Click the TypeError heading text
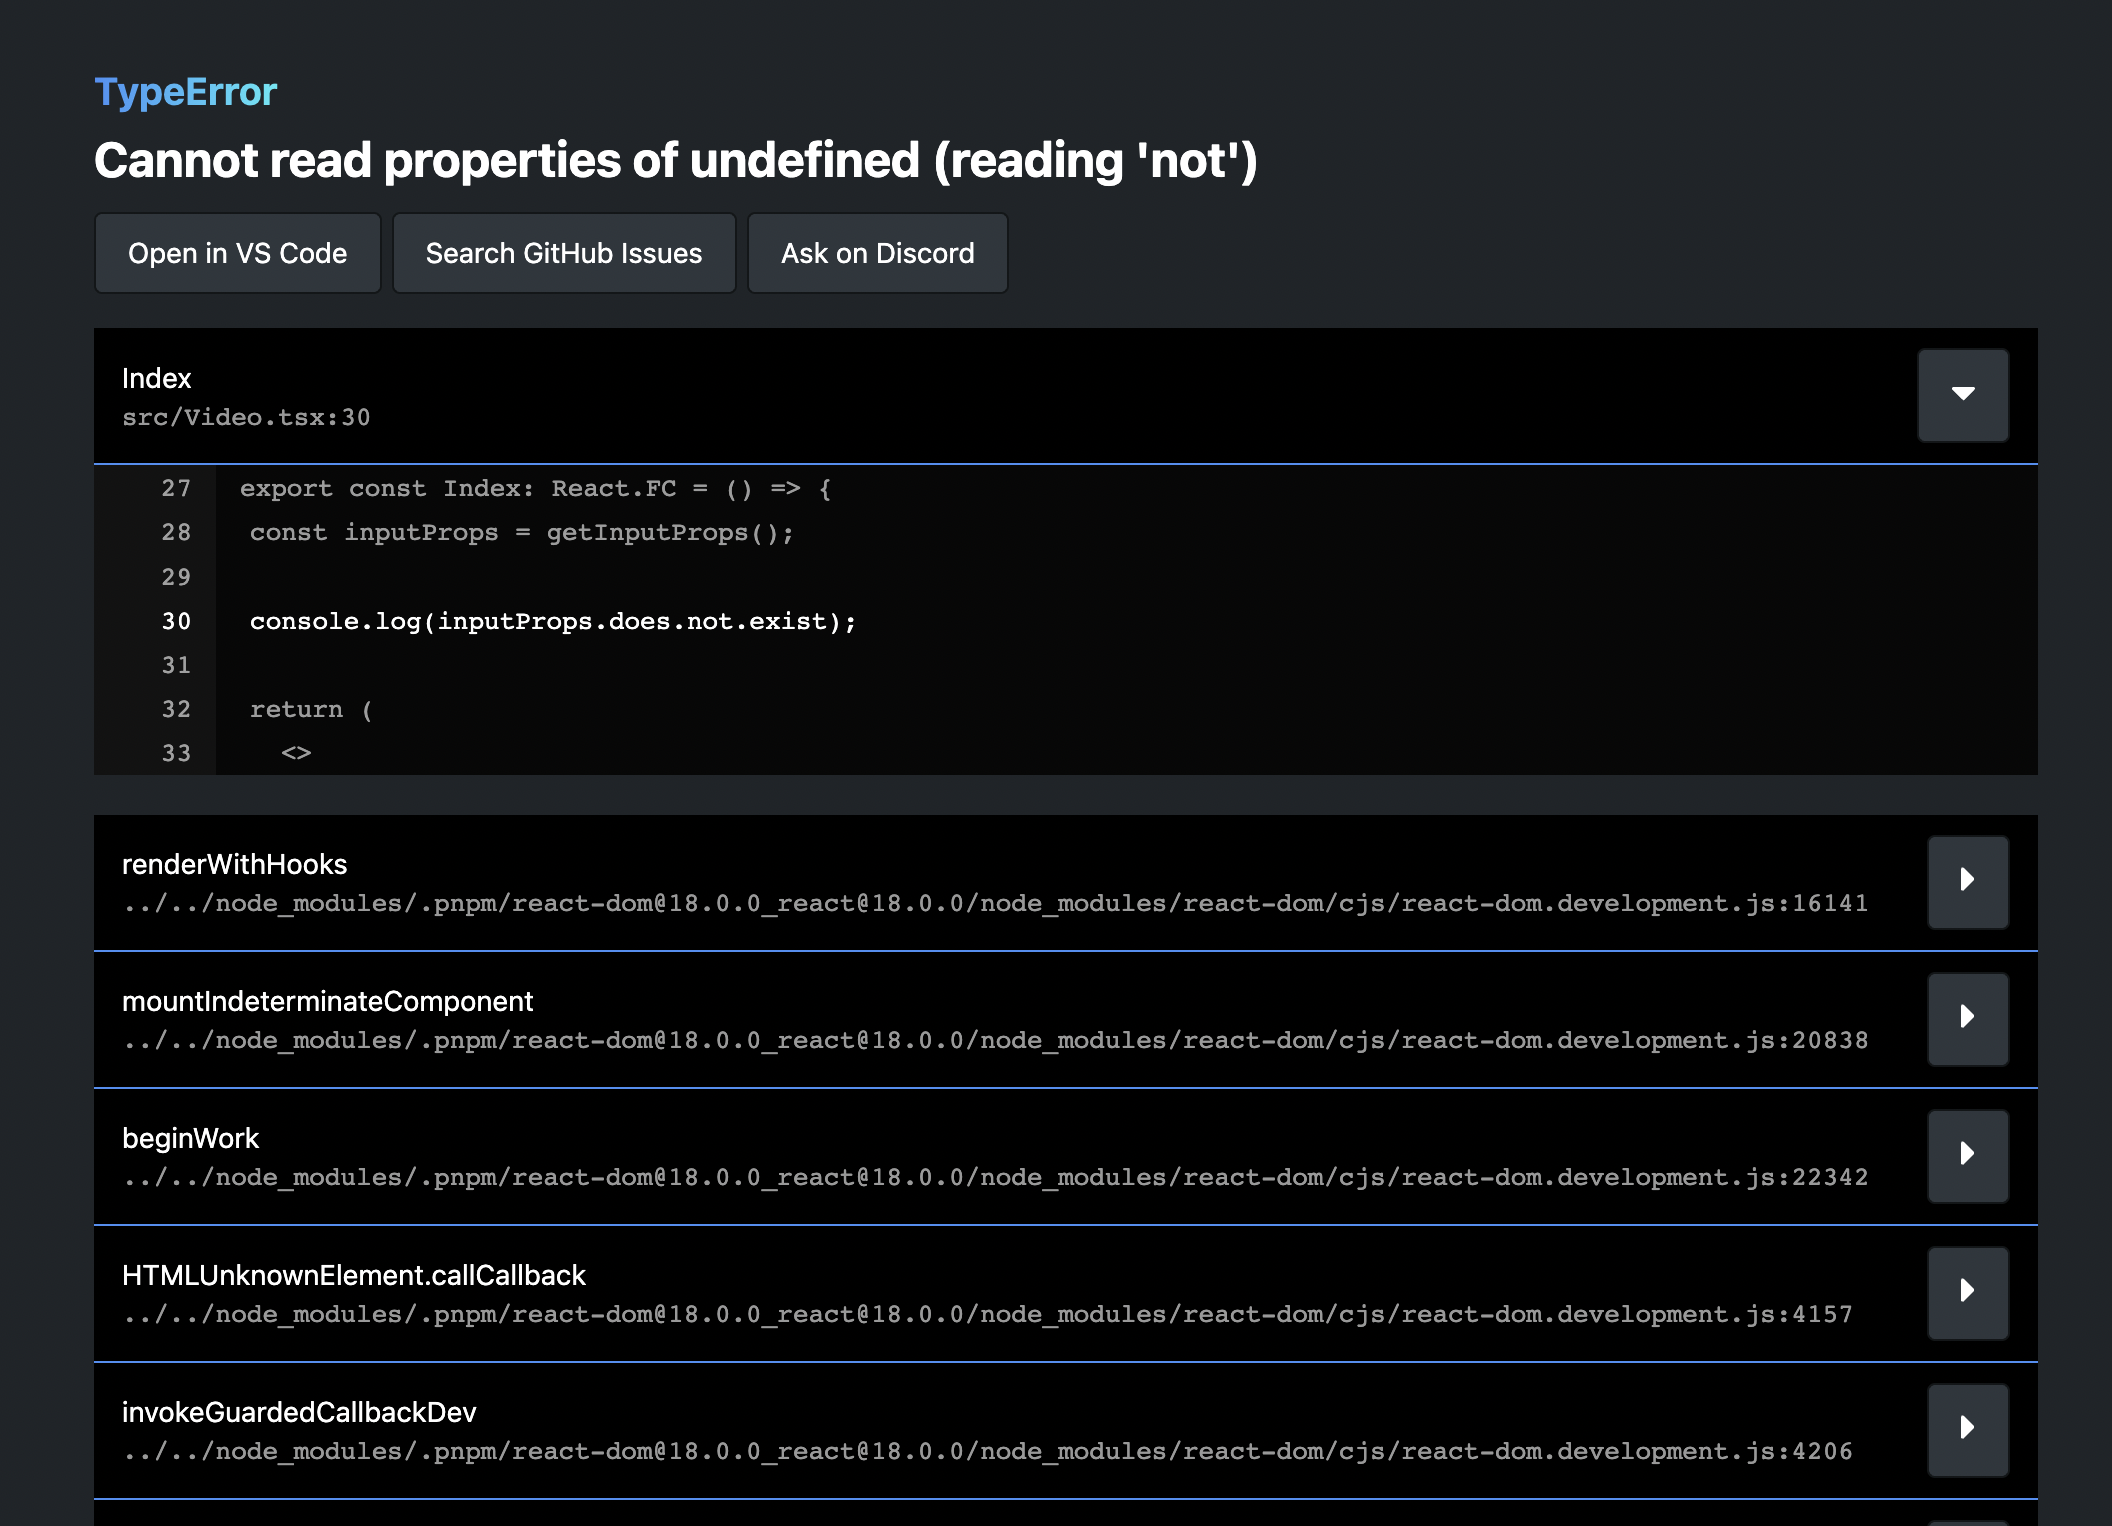This screenshot has width=2112, height=1526. coord(185,92)
